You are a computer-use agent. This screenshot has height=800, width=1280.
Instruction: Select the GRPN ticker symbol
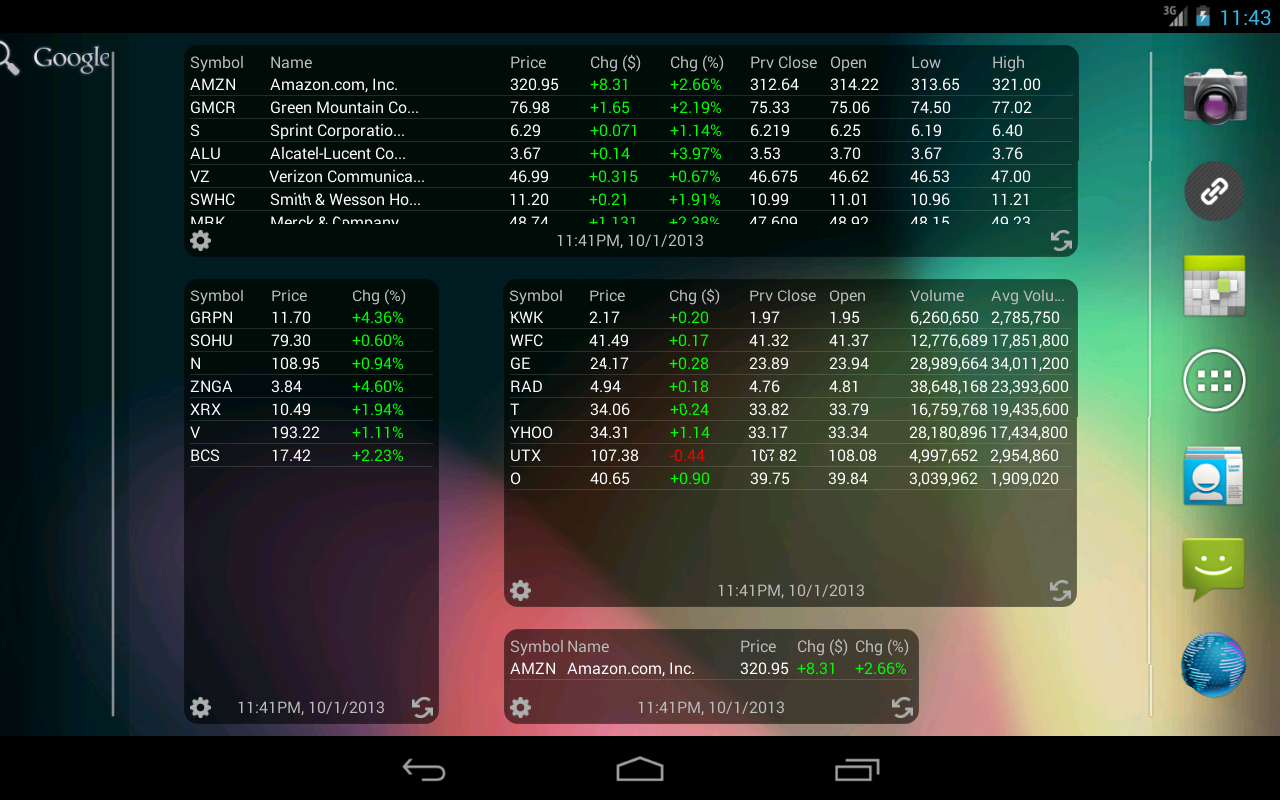211,318
